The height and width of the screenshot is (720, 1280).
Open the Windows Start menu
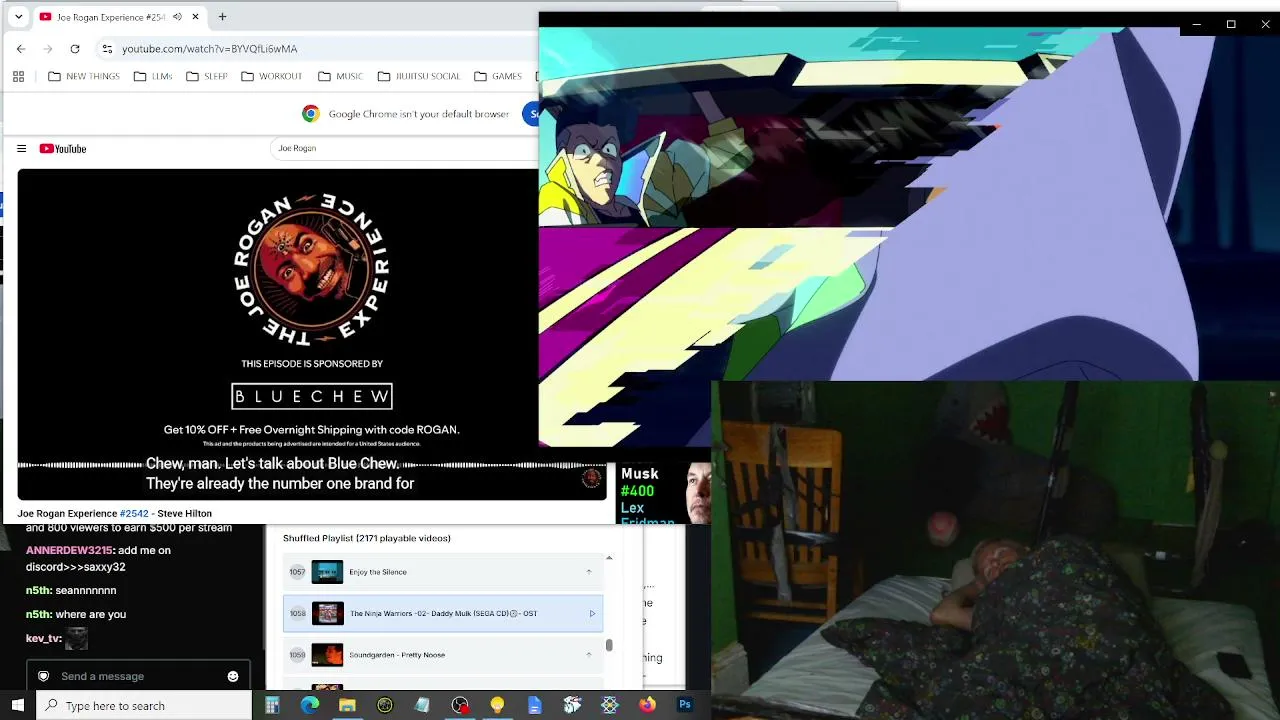(18, 705)
